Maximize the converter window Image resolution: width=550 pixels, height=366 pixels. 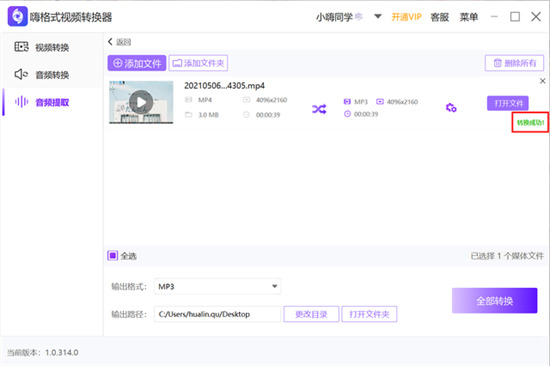[x=515, y=16]
